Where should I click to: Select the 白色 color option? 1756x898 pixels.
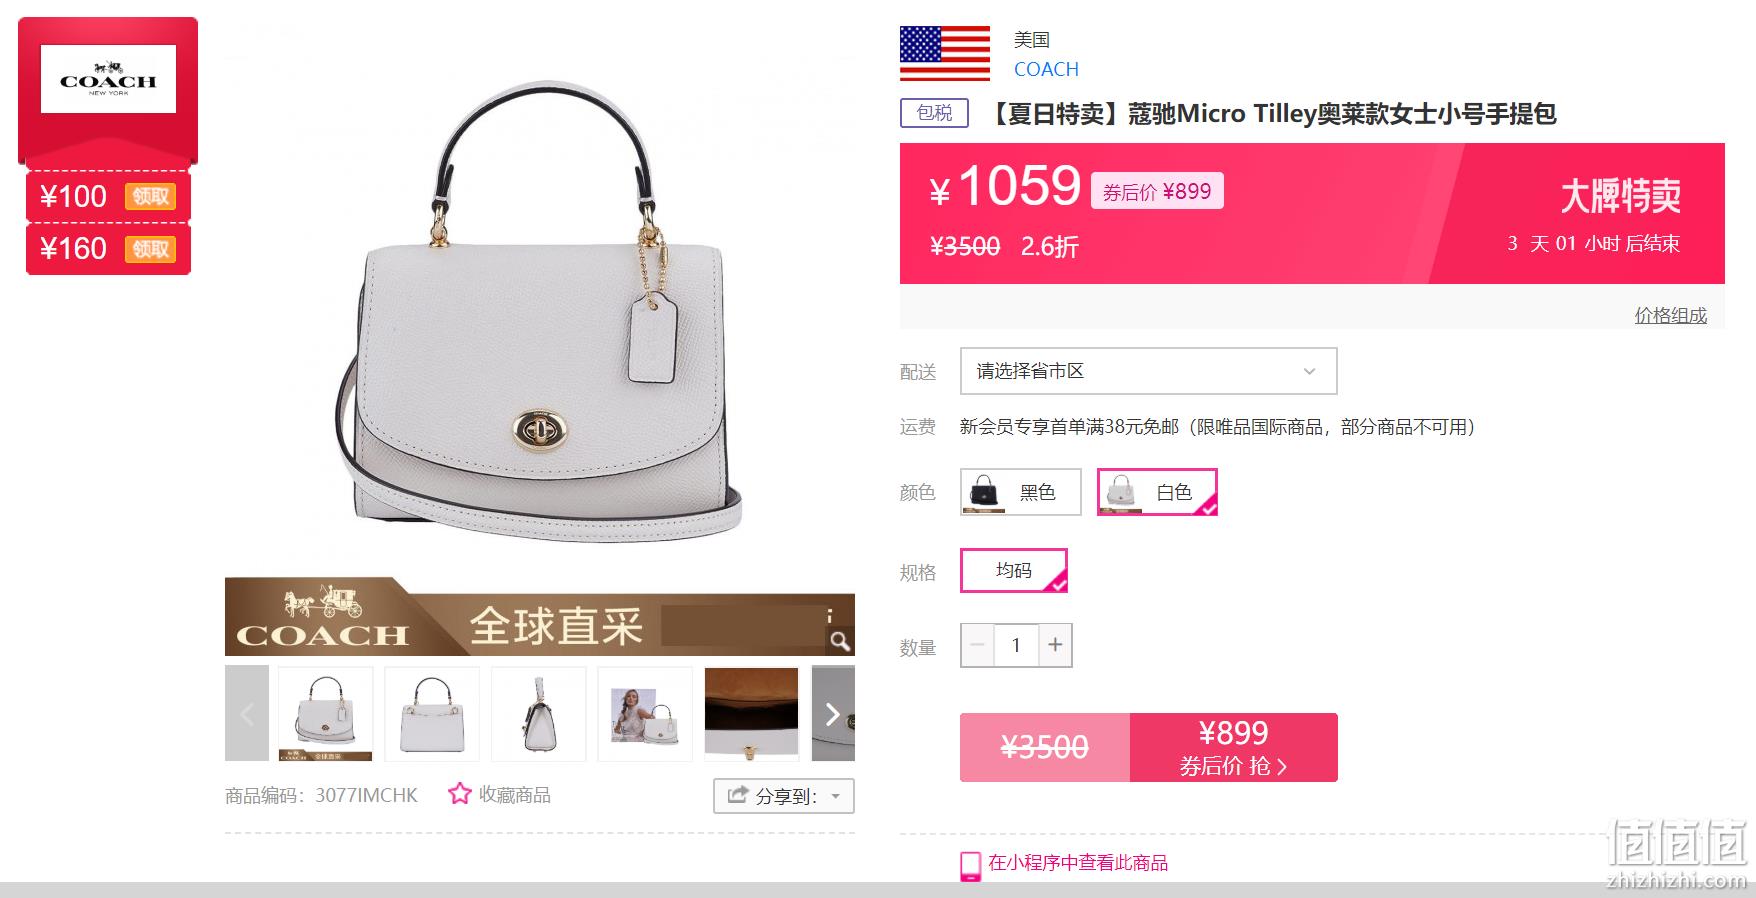(1157, 492)
